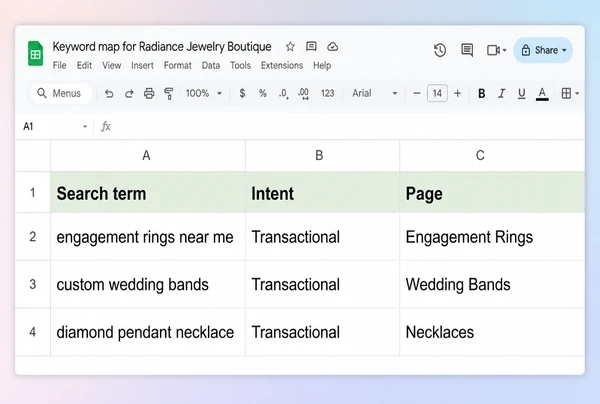
Task: Select cell "Engagement Rings" in Page column
Action: [x=492, y=237]
